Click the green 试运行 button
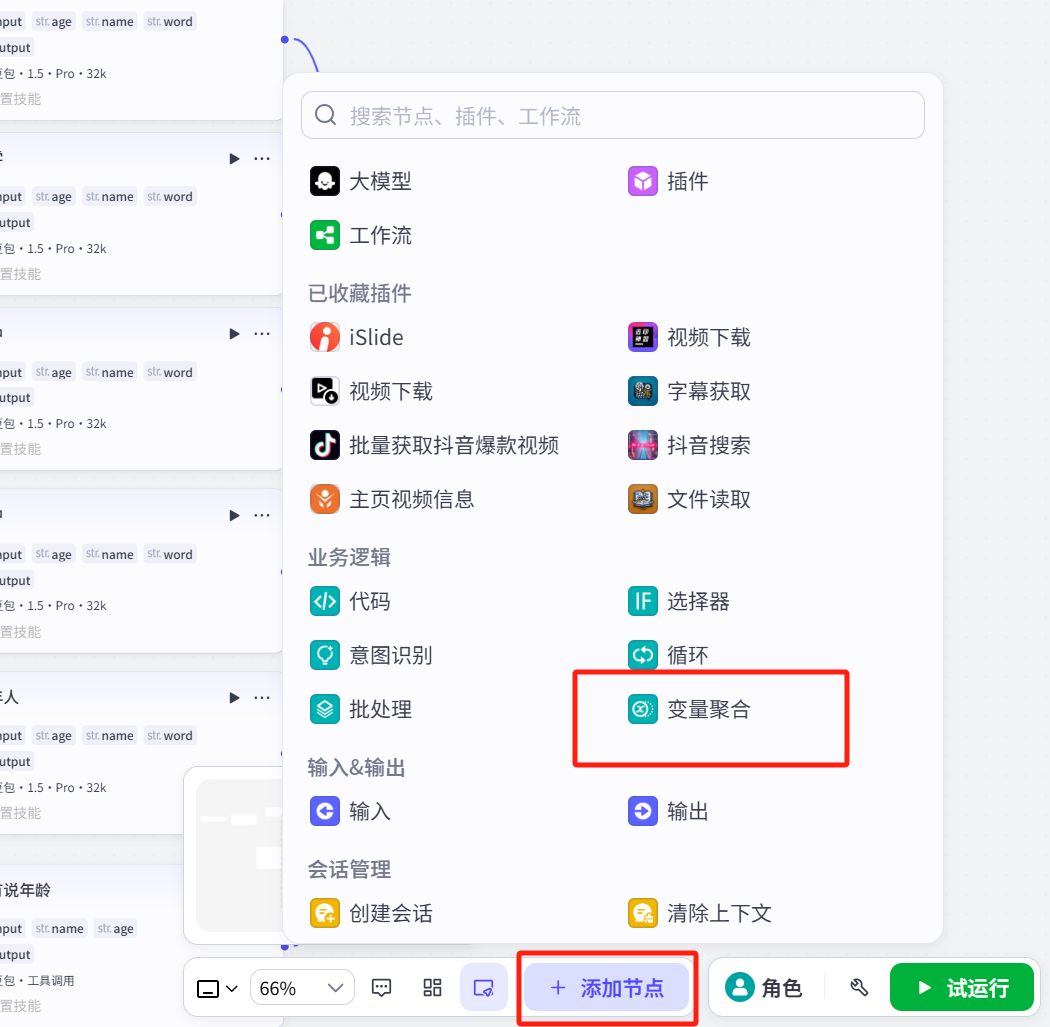1050x1027 pixels. click(962, 988)
